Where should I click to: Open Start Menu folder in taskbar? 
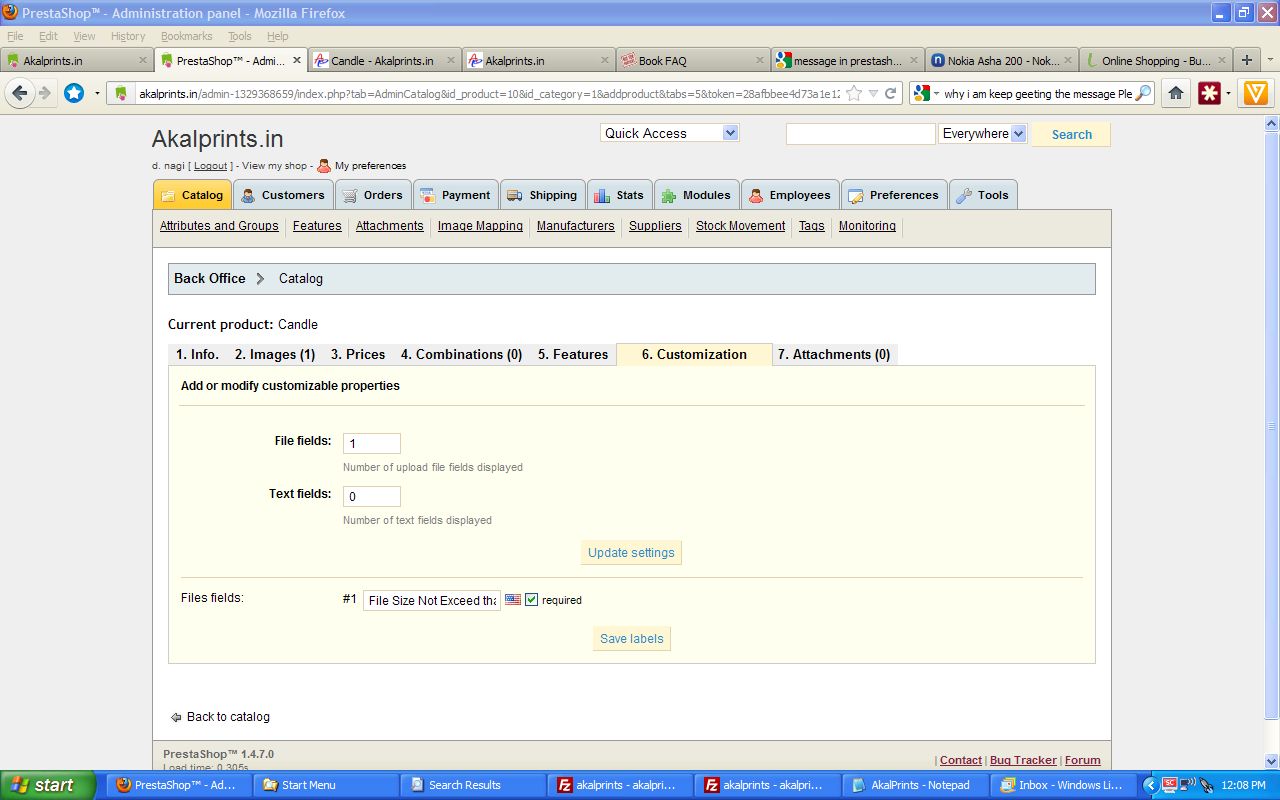(326, 785)
